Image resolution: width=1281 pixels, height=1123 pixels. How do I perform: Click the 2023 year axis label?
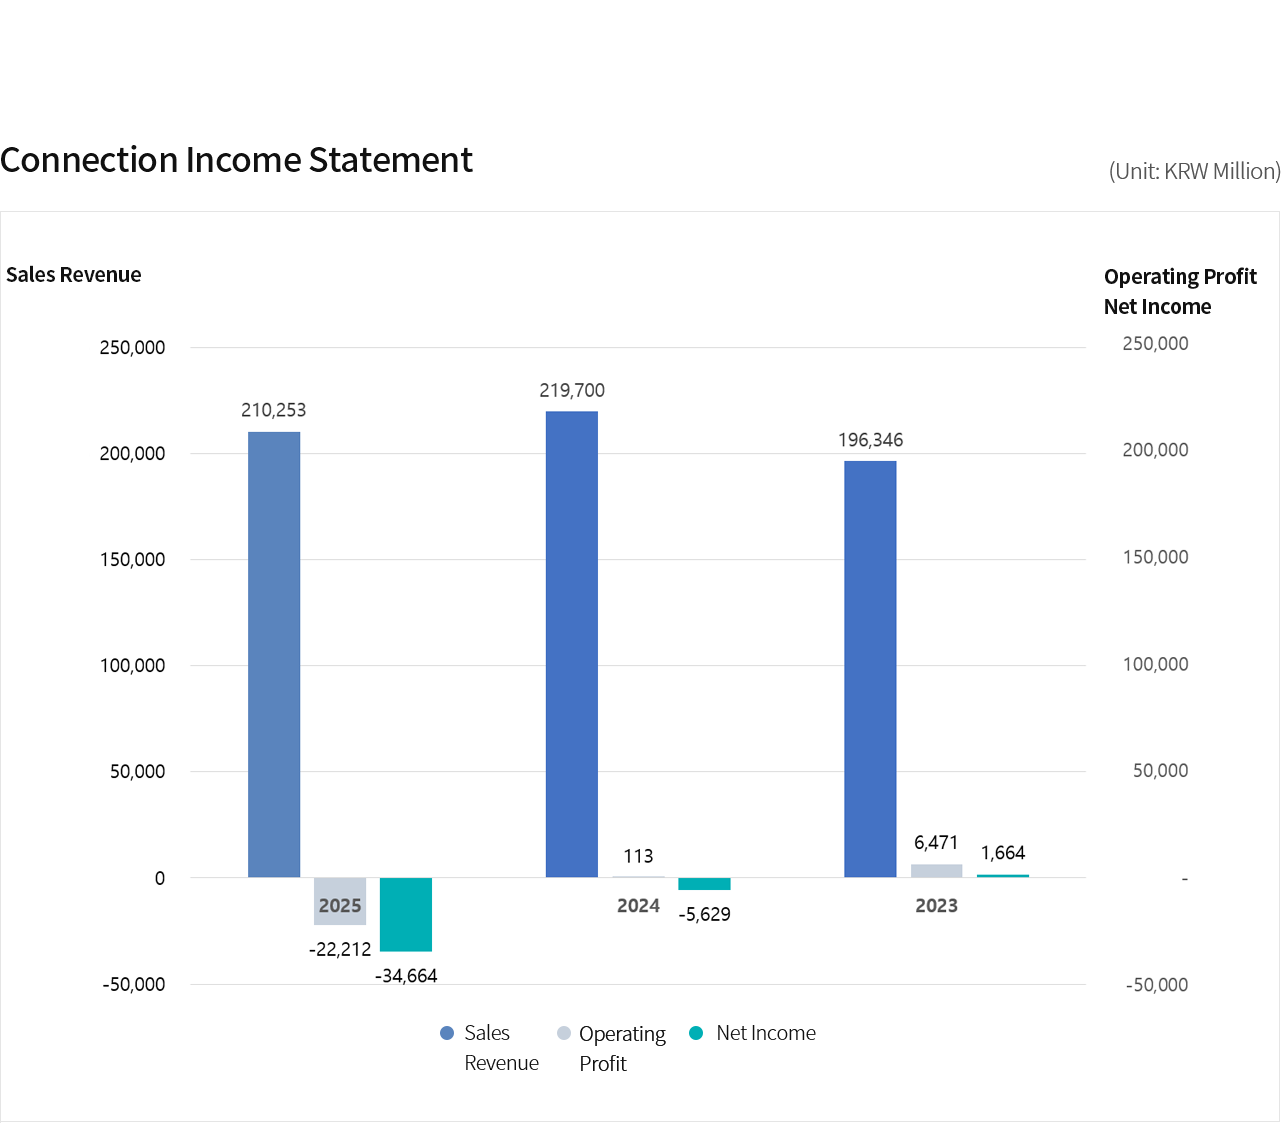936,906
